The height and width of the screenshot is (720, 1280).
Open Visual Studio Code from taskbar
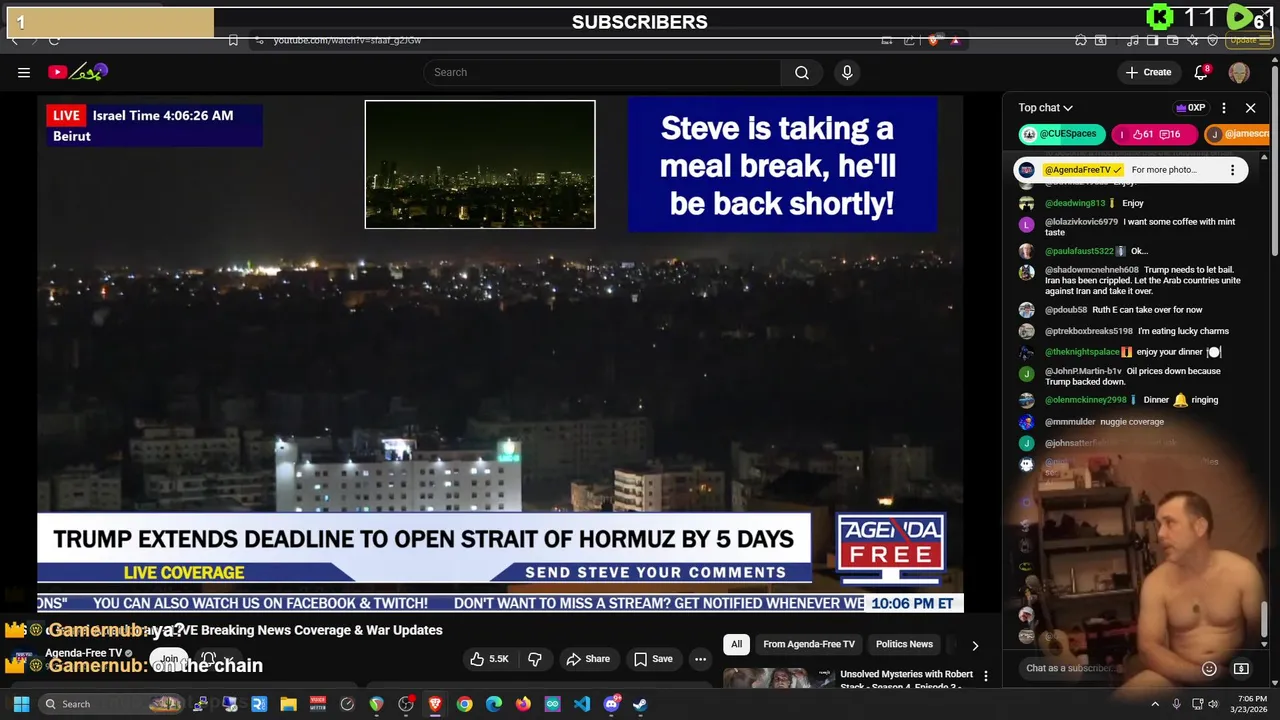582,704
